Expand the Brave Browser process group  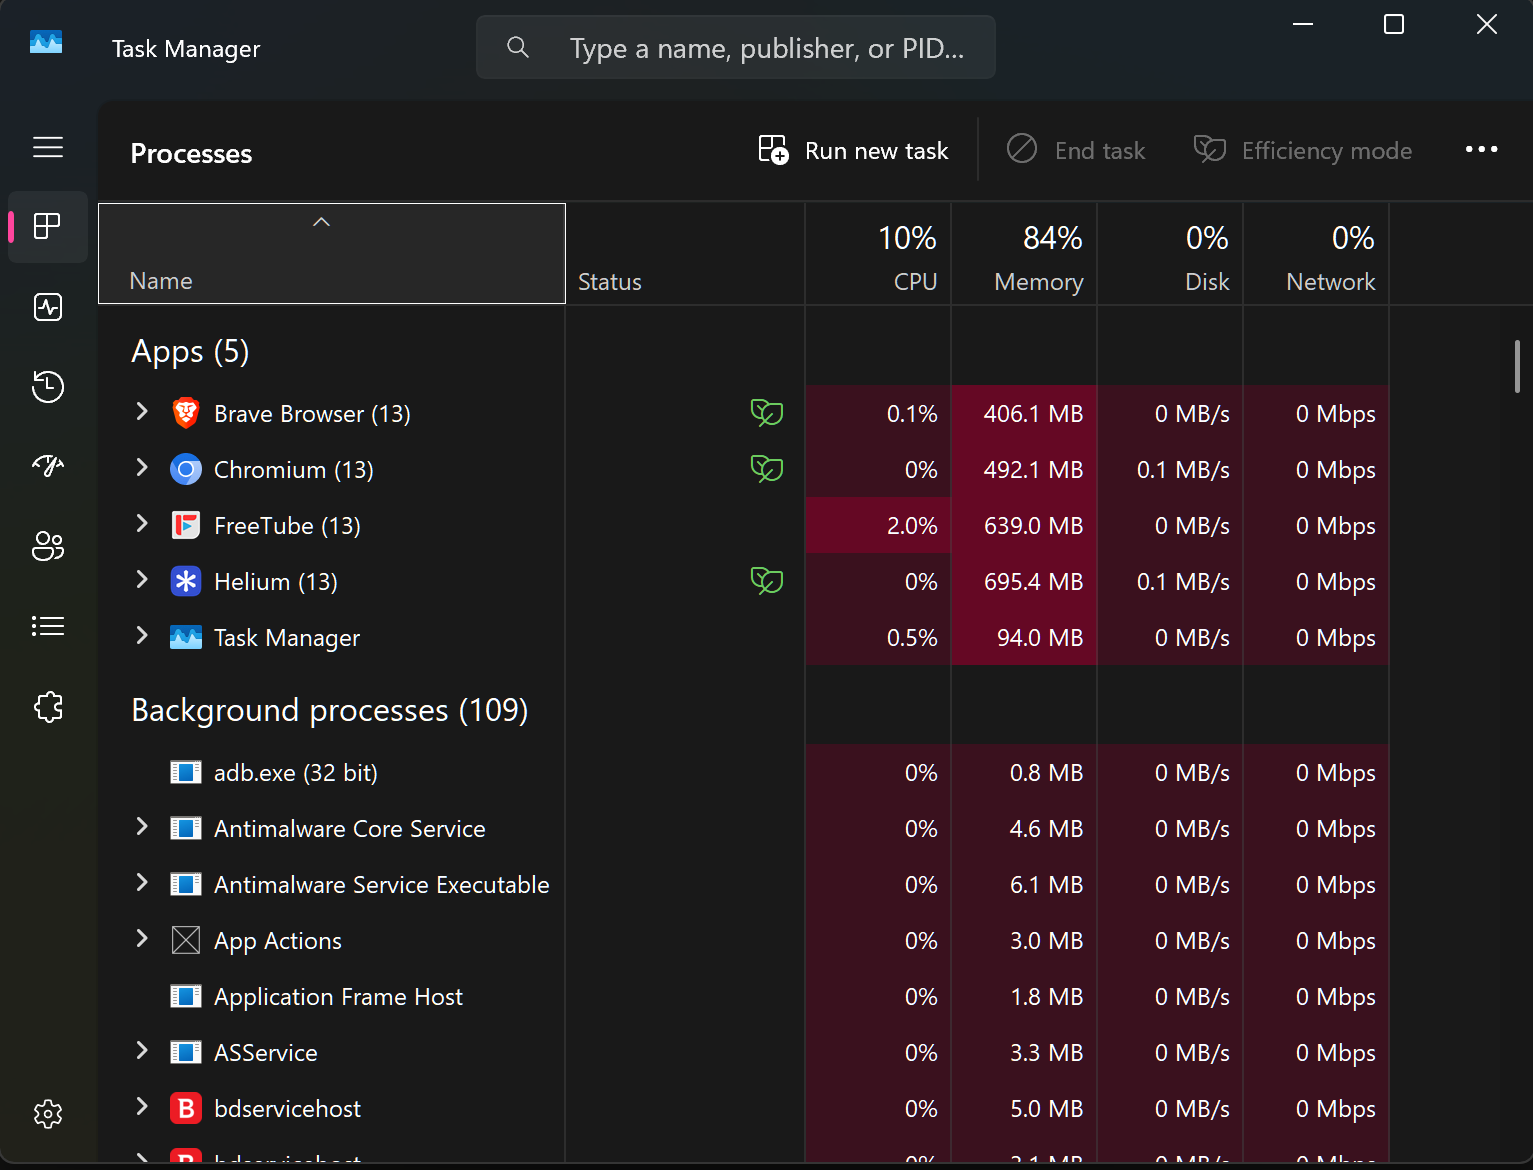(142, 411)
